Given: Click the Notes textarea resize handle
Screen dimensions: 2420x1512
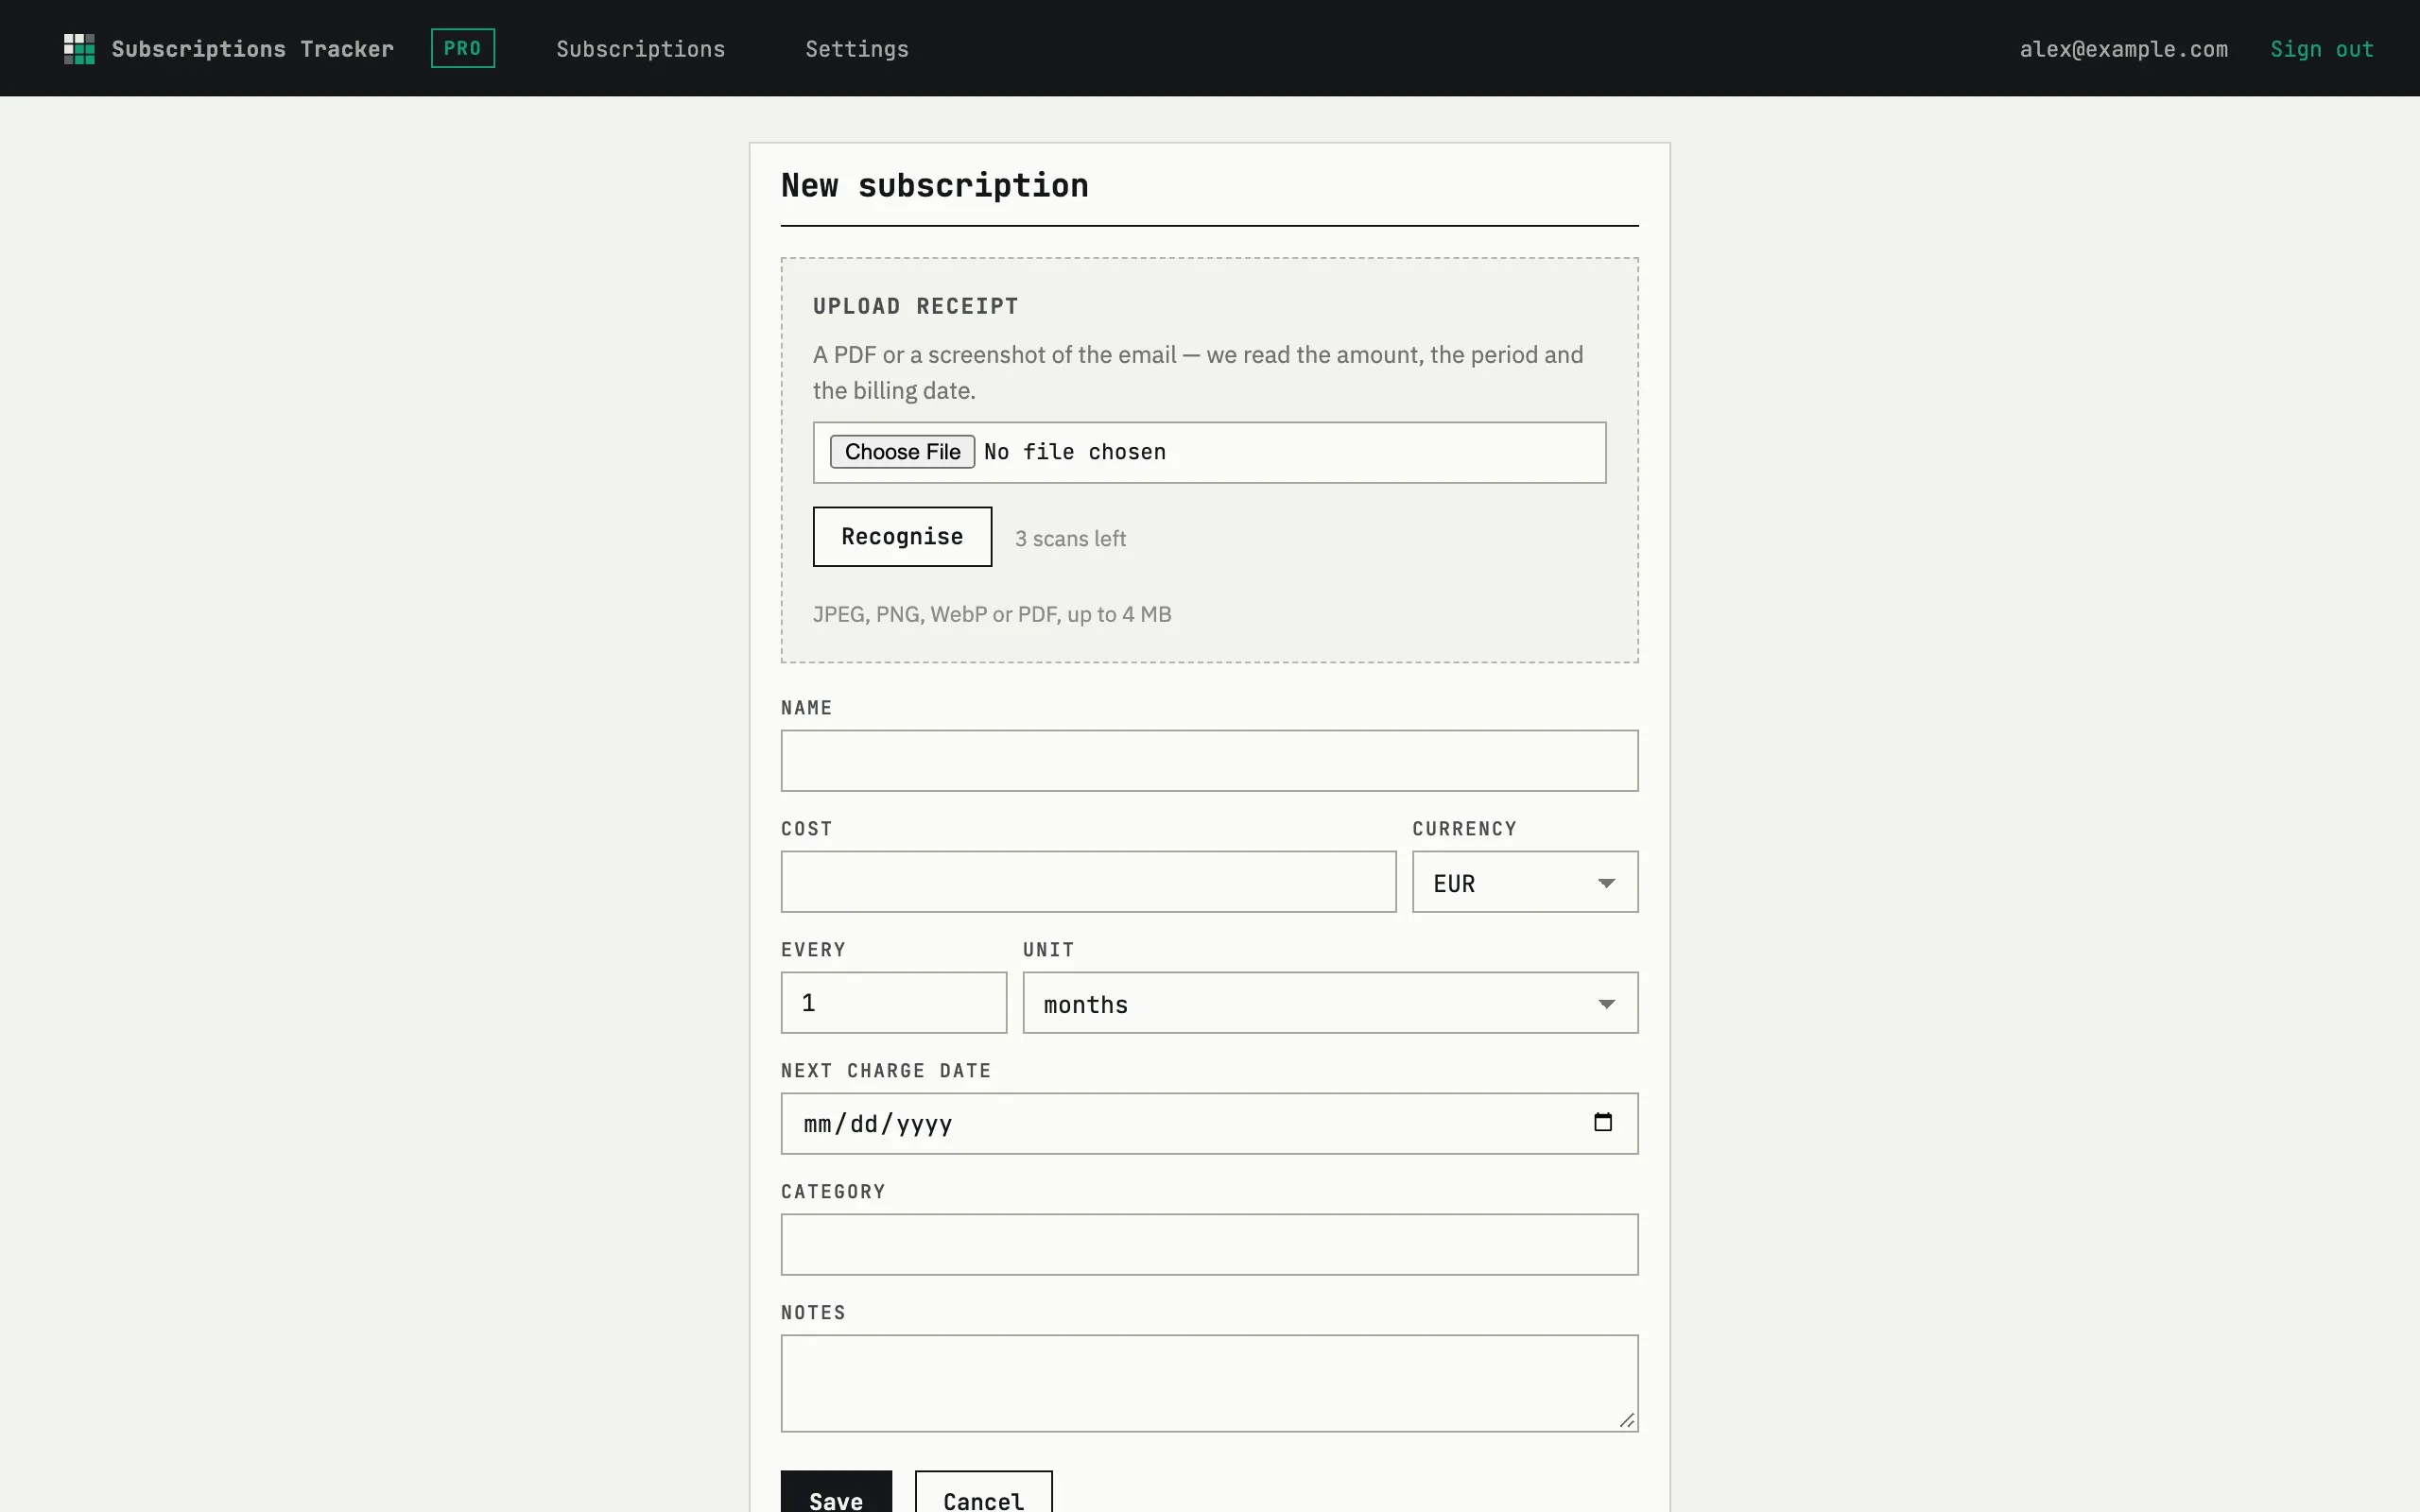Looking at the screenshot, I should (1627, 1421).
